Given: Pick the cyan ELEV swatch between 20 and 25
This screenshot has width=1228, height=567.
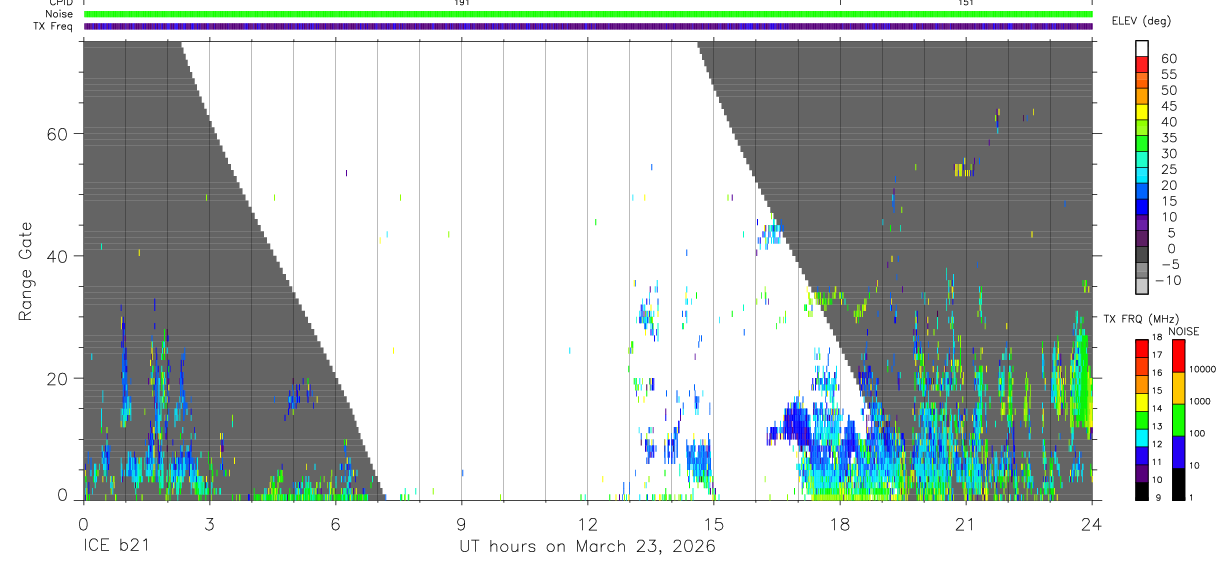Looking at the screenshot, I should 1142,174.
